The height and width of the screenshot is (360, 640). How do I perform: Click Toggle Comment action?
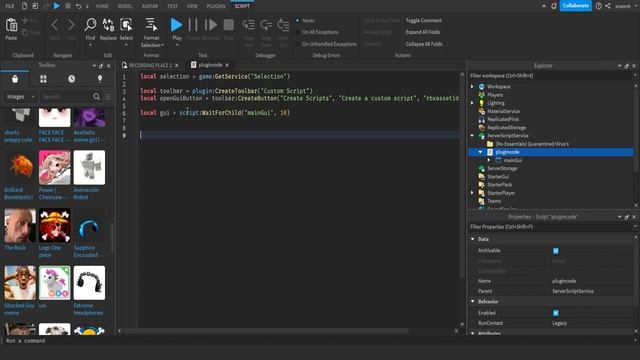coord(423,20)
